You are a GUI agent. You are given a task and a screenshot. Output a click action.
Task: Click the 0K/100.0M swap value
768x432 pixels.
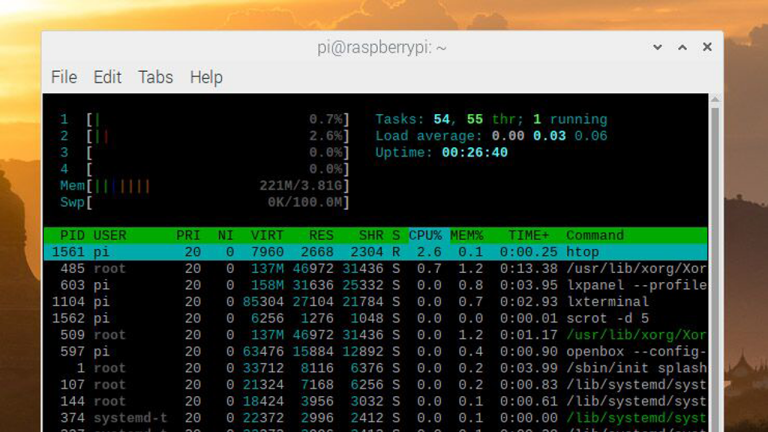tap(305, 203)
